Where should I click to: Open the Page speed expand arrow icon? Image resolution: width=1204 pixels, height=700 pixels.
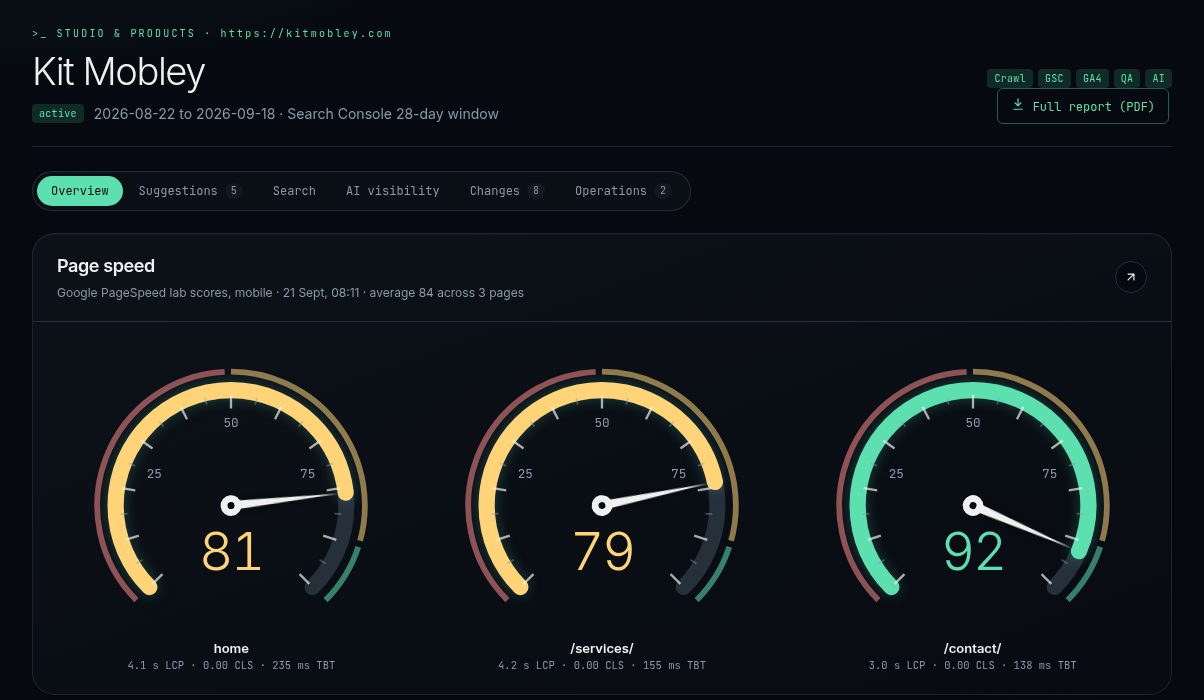pyautogui.click(x=1131, y=277)
